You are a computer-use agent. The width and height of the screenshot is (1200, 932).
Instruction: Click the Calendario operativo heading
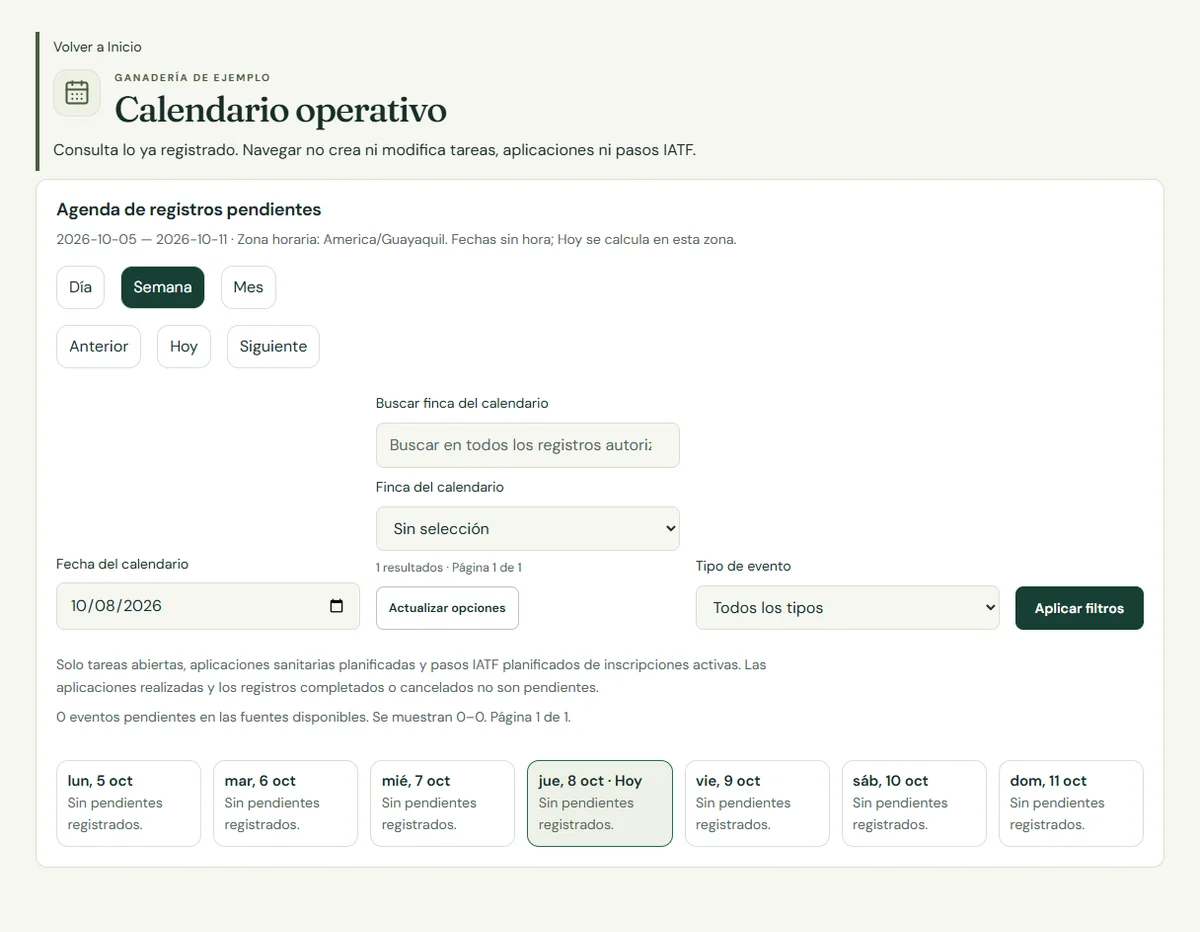(281, 110)
